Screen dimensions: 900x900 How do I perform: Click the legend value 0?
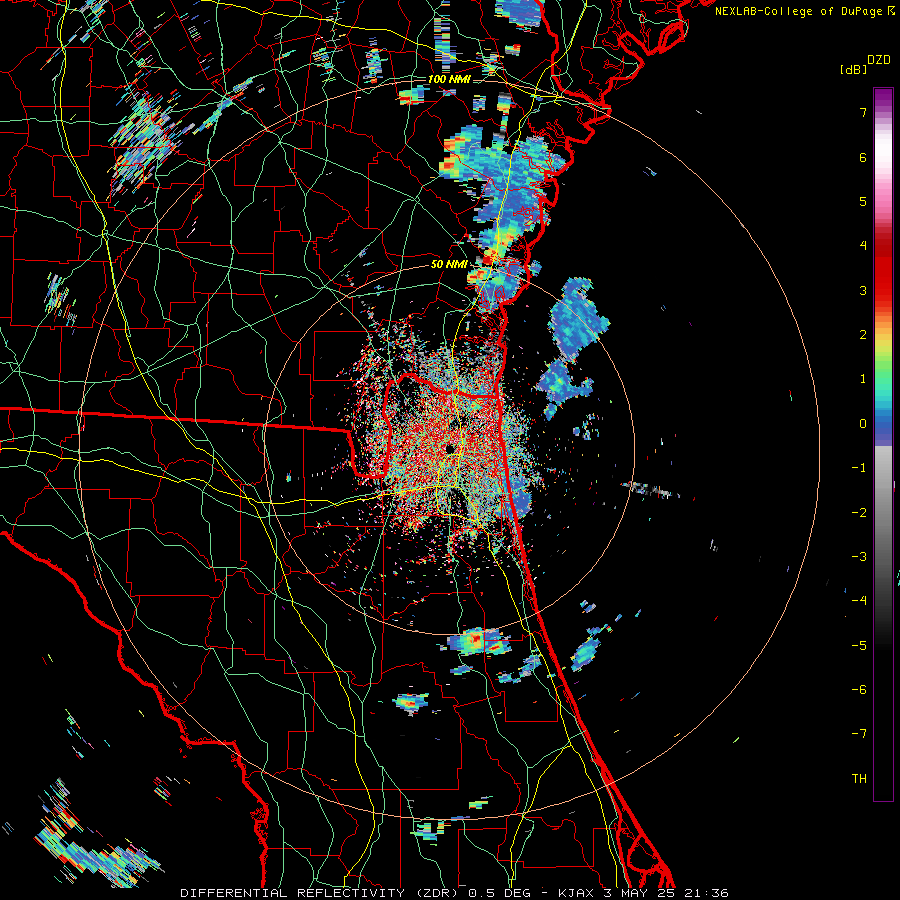tap(863, 424)
